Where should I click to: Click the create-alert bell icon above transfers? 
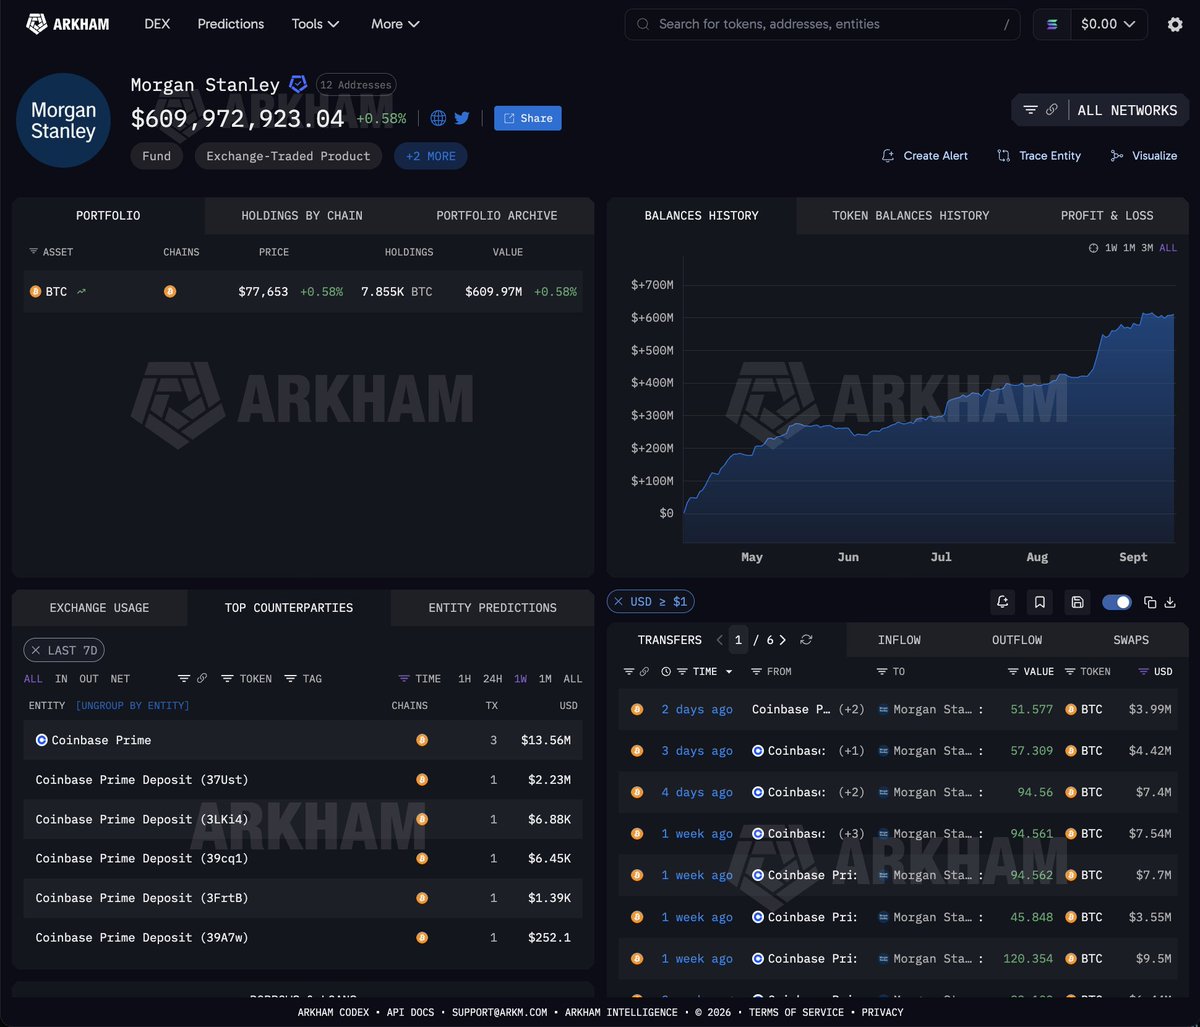tap(1002, 602)
